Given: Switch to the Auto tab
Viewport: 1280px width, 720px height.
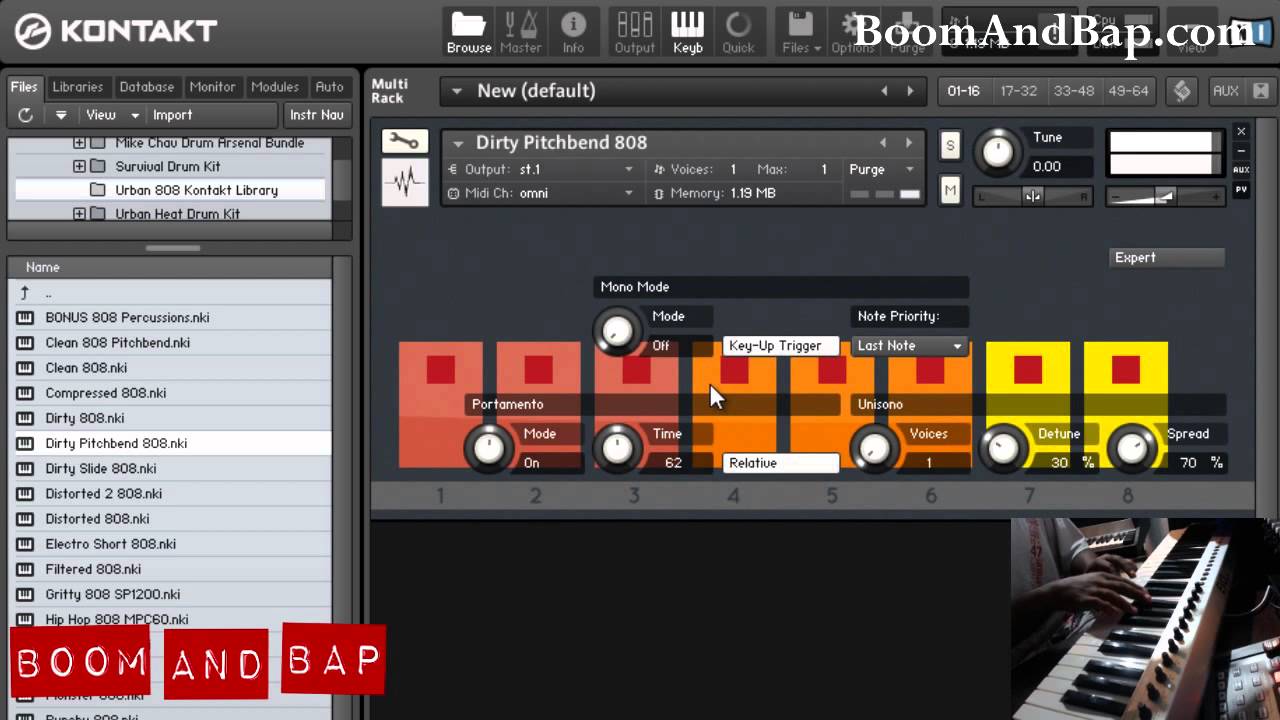Looking at the screenshot, I should coord(329,87).
